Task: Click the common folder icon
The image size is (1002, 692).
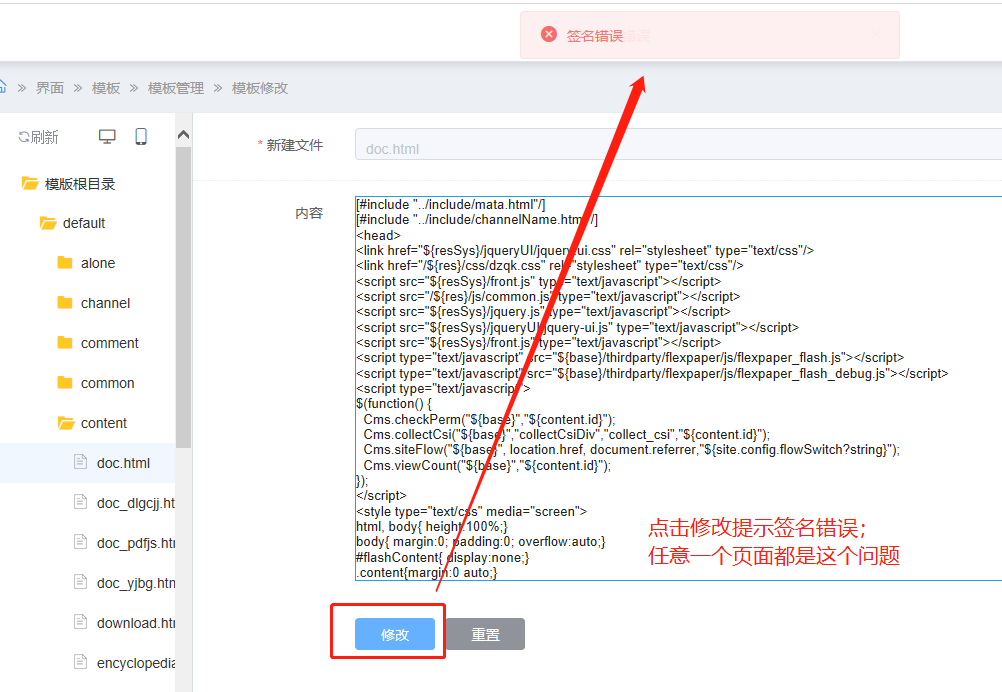Action: (x=65, y=382)
